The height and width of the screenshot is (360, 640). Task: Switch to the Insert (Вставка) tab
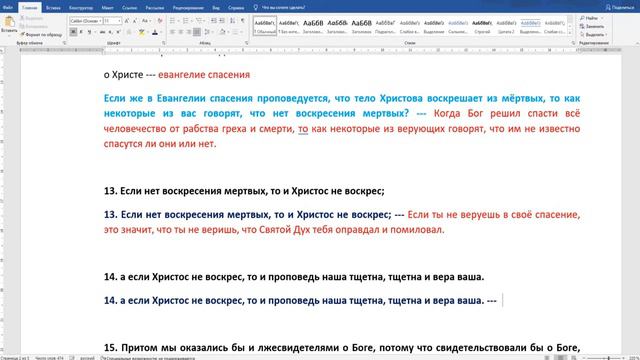pyautogui.click(x=53, y=7)
